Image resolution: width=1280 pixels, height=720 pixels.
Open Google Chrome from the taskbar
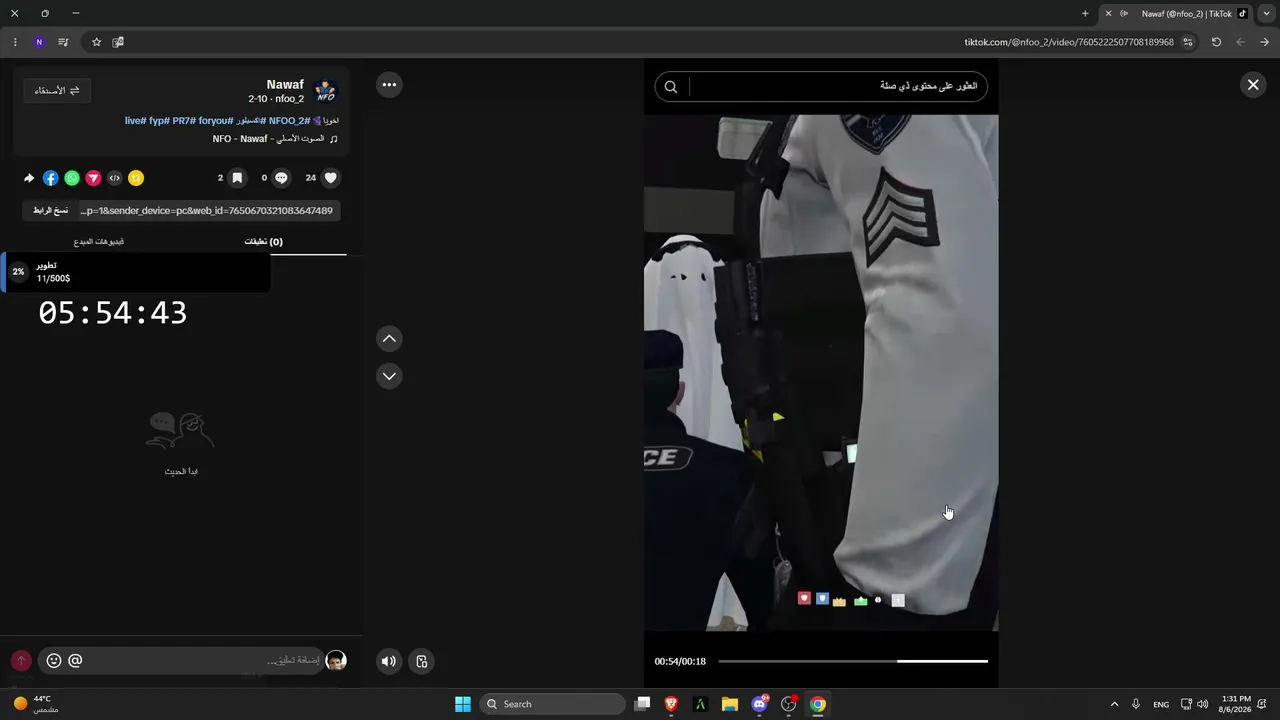pos(818,704)
